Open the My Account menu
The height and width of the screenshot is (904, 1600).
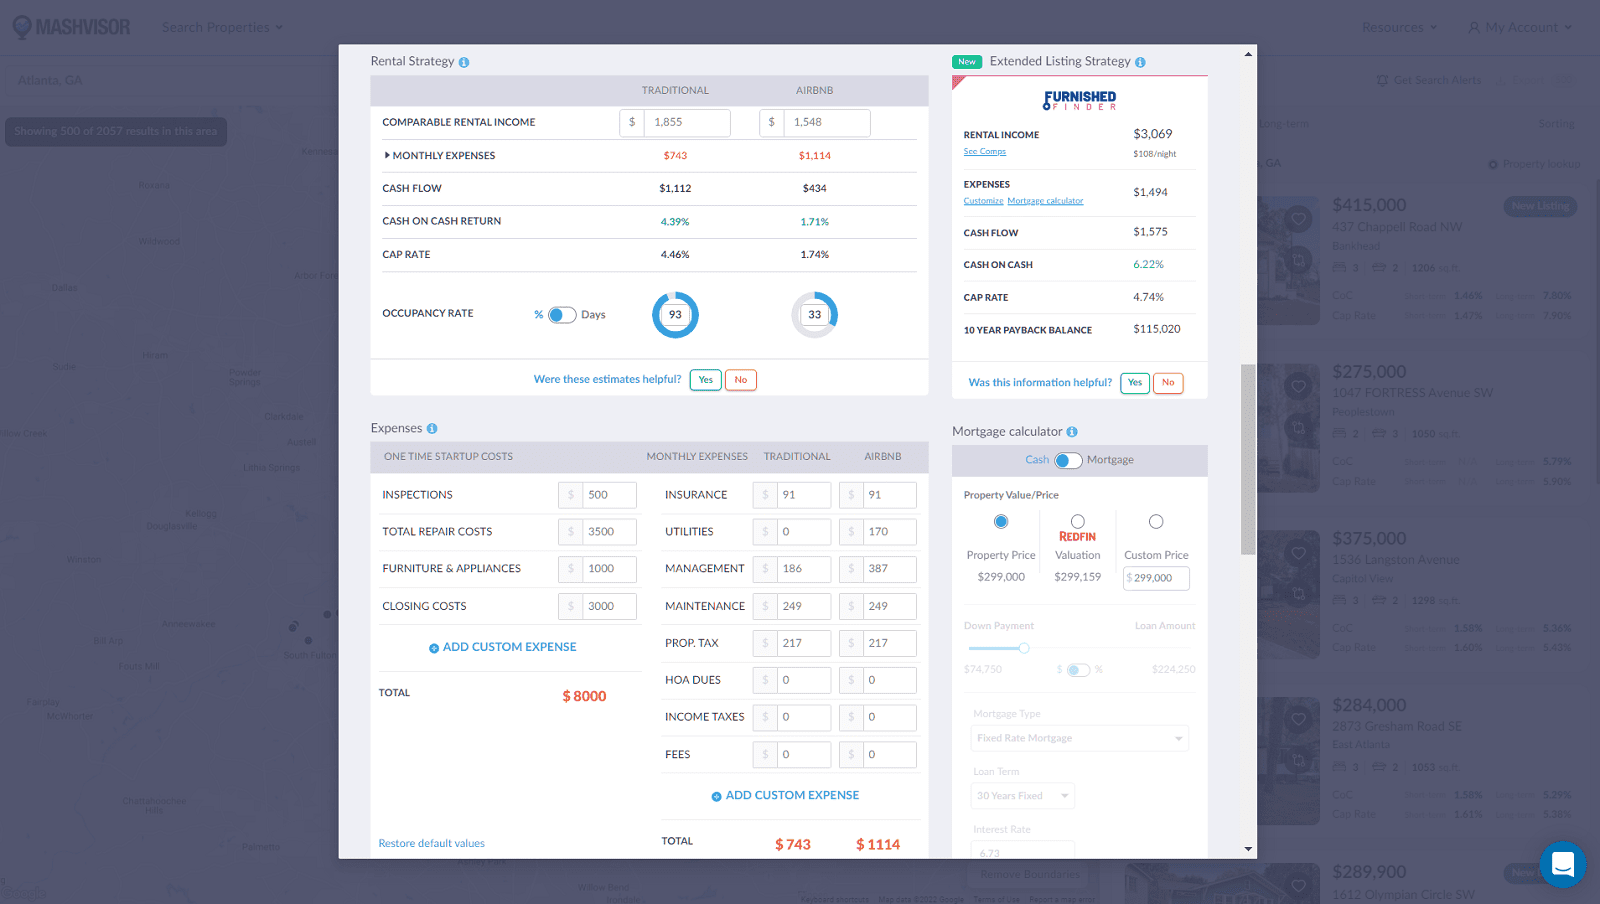[1520, 27]
